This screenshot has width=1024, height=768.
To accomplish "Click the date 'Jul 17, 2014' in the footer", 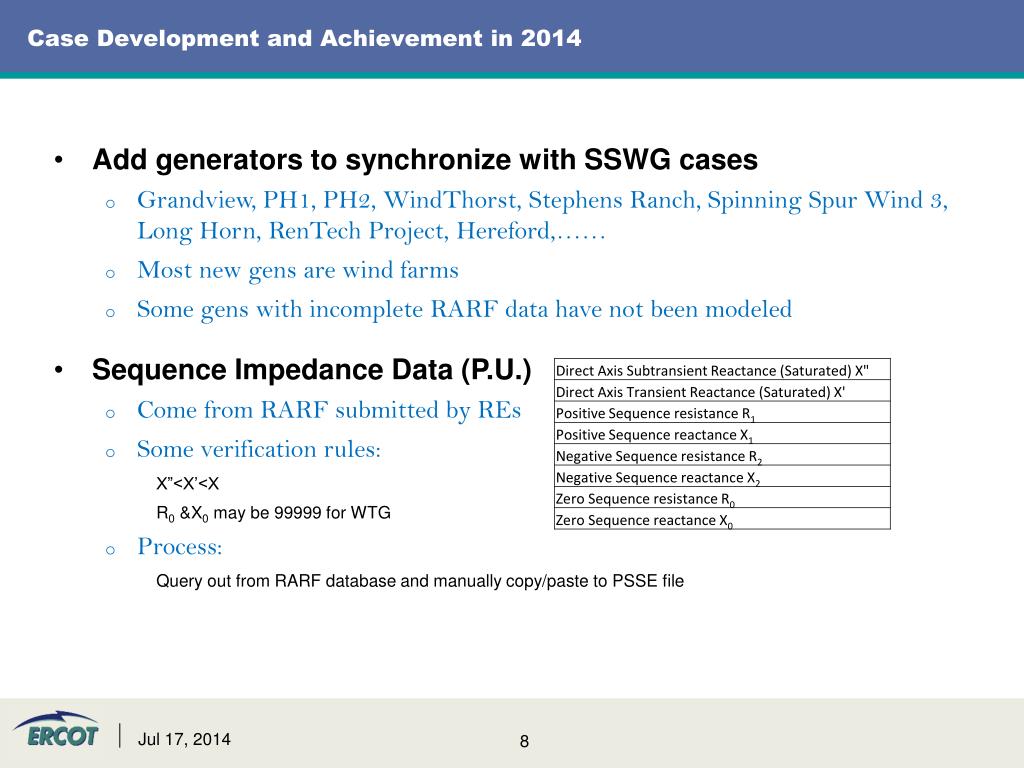I will 184,739.
